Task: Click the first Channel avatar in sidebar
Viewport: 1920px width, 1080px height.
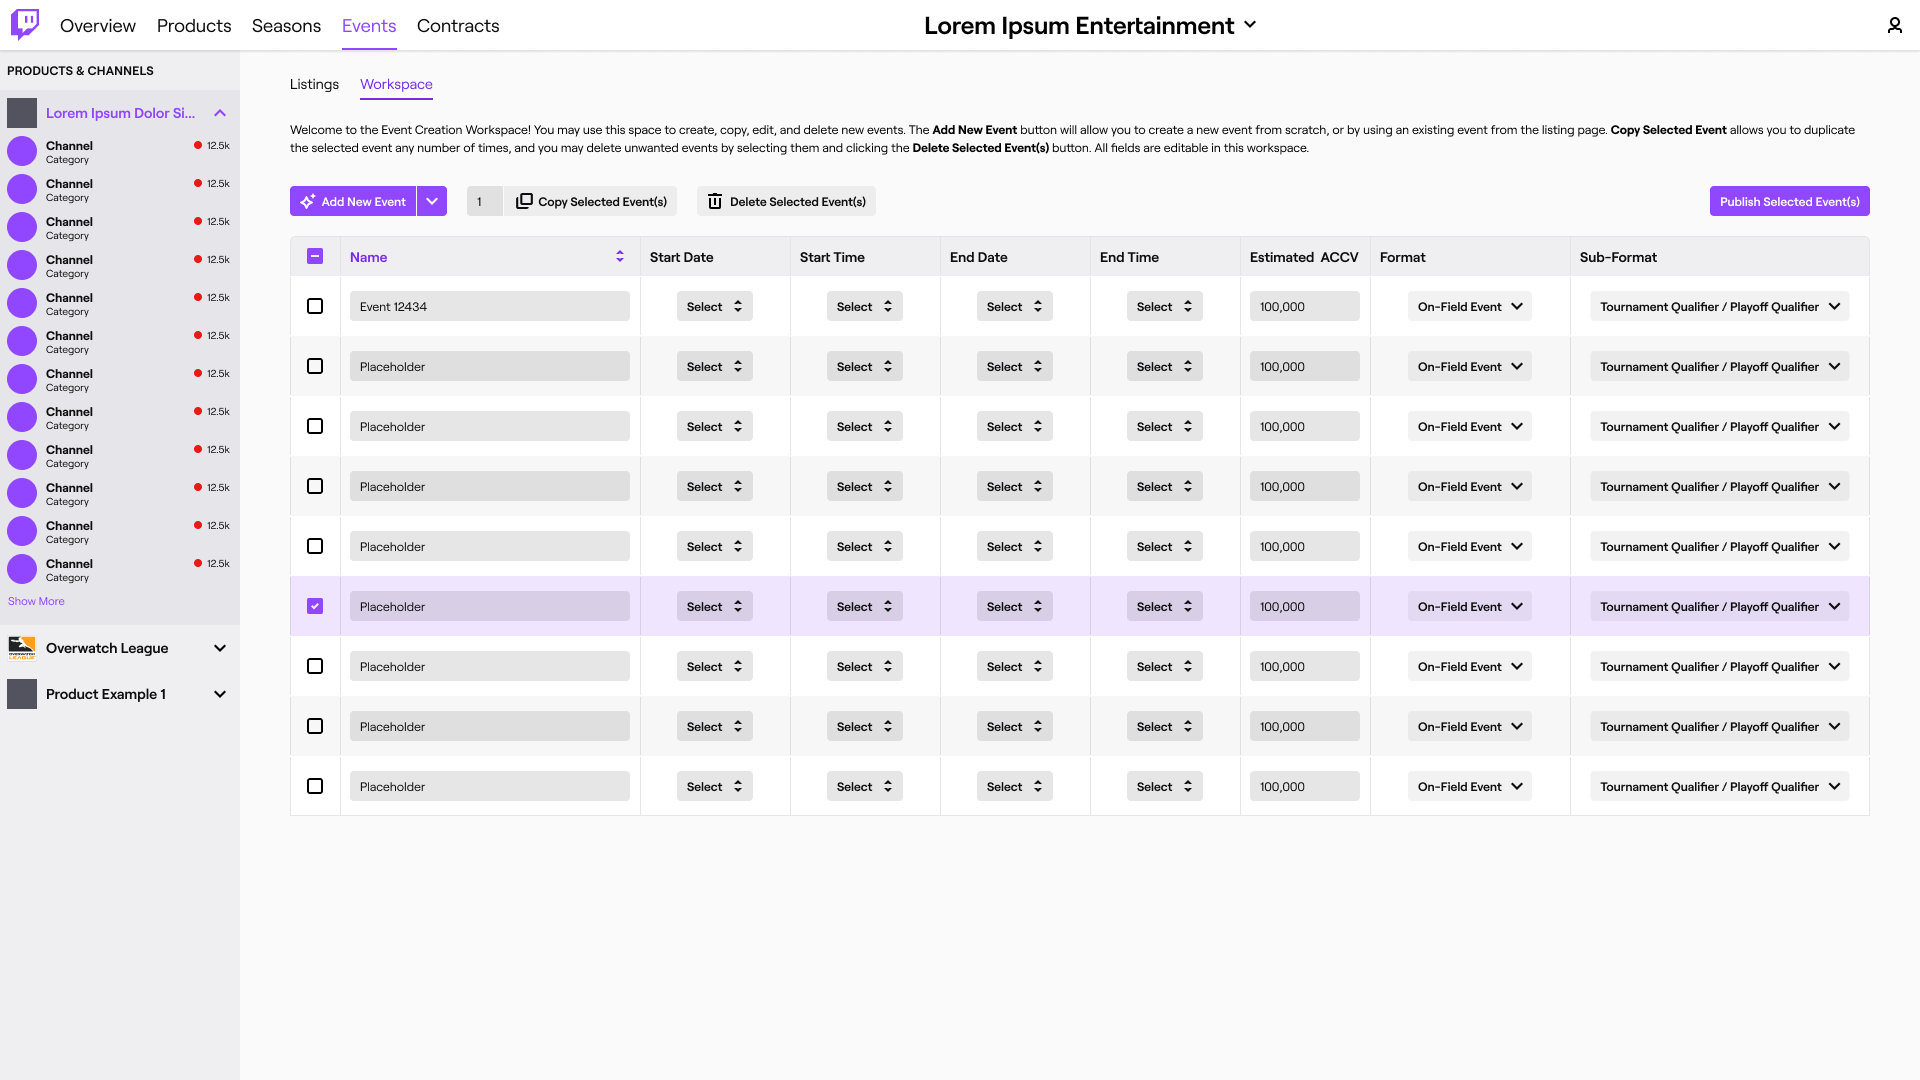Action: click(22, 151)
